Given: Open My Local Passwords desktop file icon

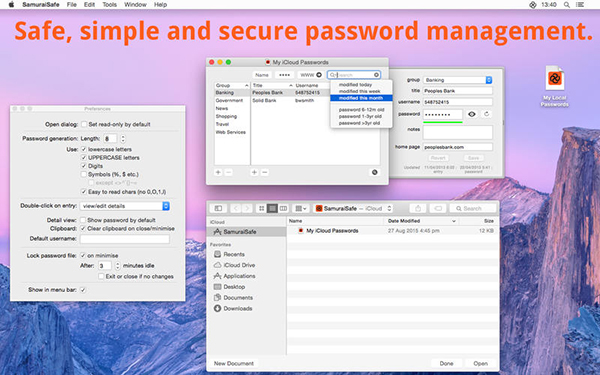Looking at the screenshot, I should coord(554,78).
